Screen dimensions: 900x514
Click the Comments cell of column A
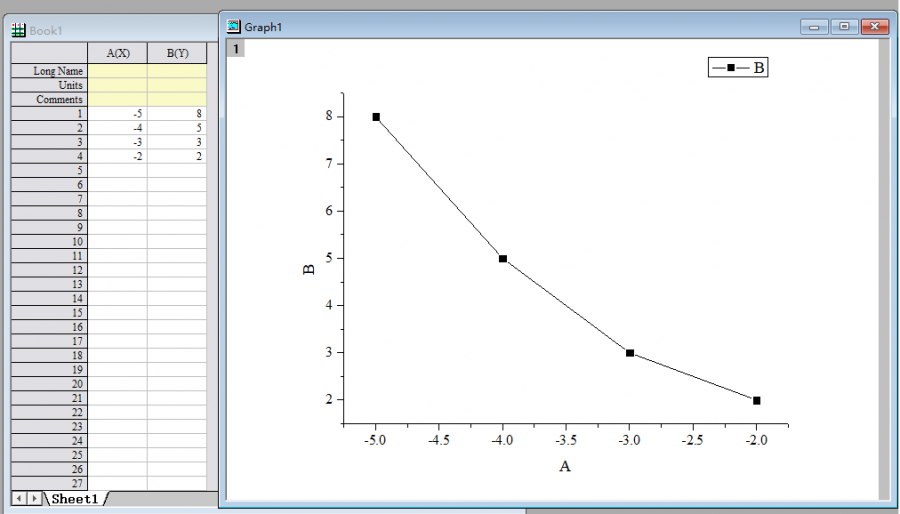tap(118, 99)
